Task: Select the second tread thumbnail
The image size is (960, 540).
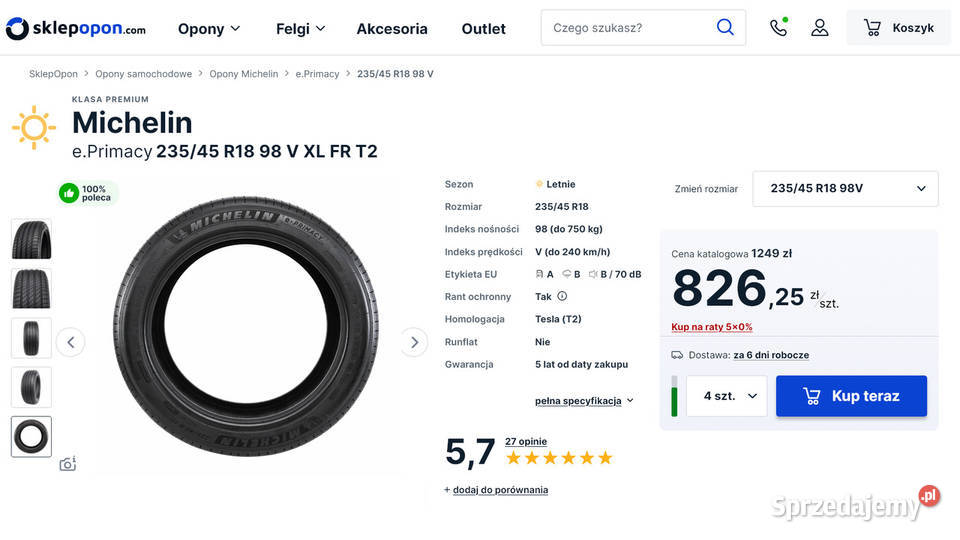Action: click(x=31, y=288)
